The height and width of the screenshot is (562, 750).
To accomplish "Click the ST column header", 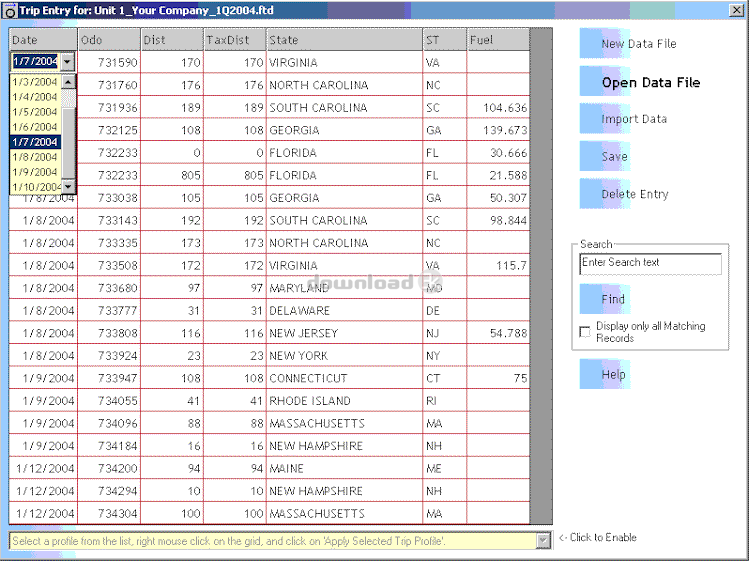I will 445,40.
